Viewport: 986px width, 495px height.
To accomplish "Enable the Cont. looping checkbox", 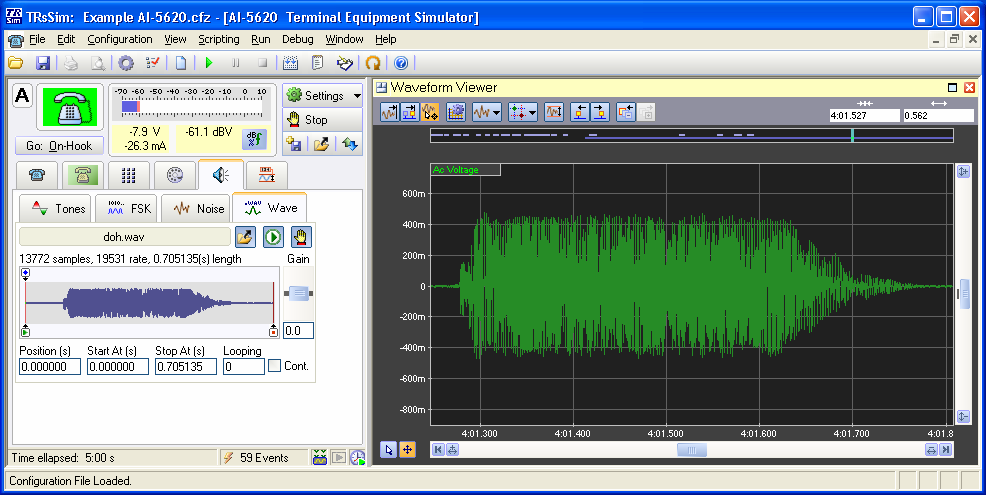I will 275,366.
